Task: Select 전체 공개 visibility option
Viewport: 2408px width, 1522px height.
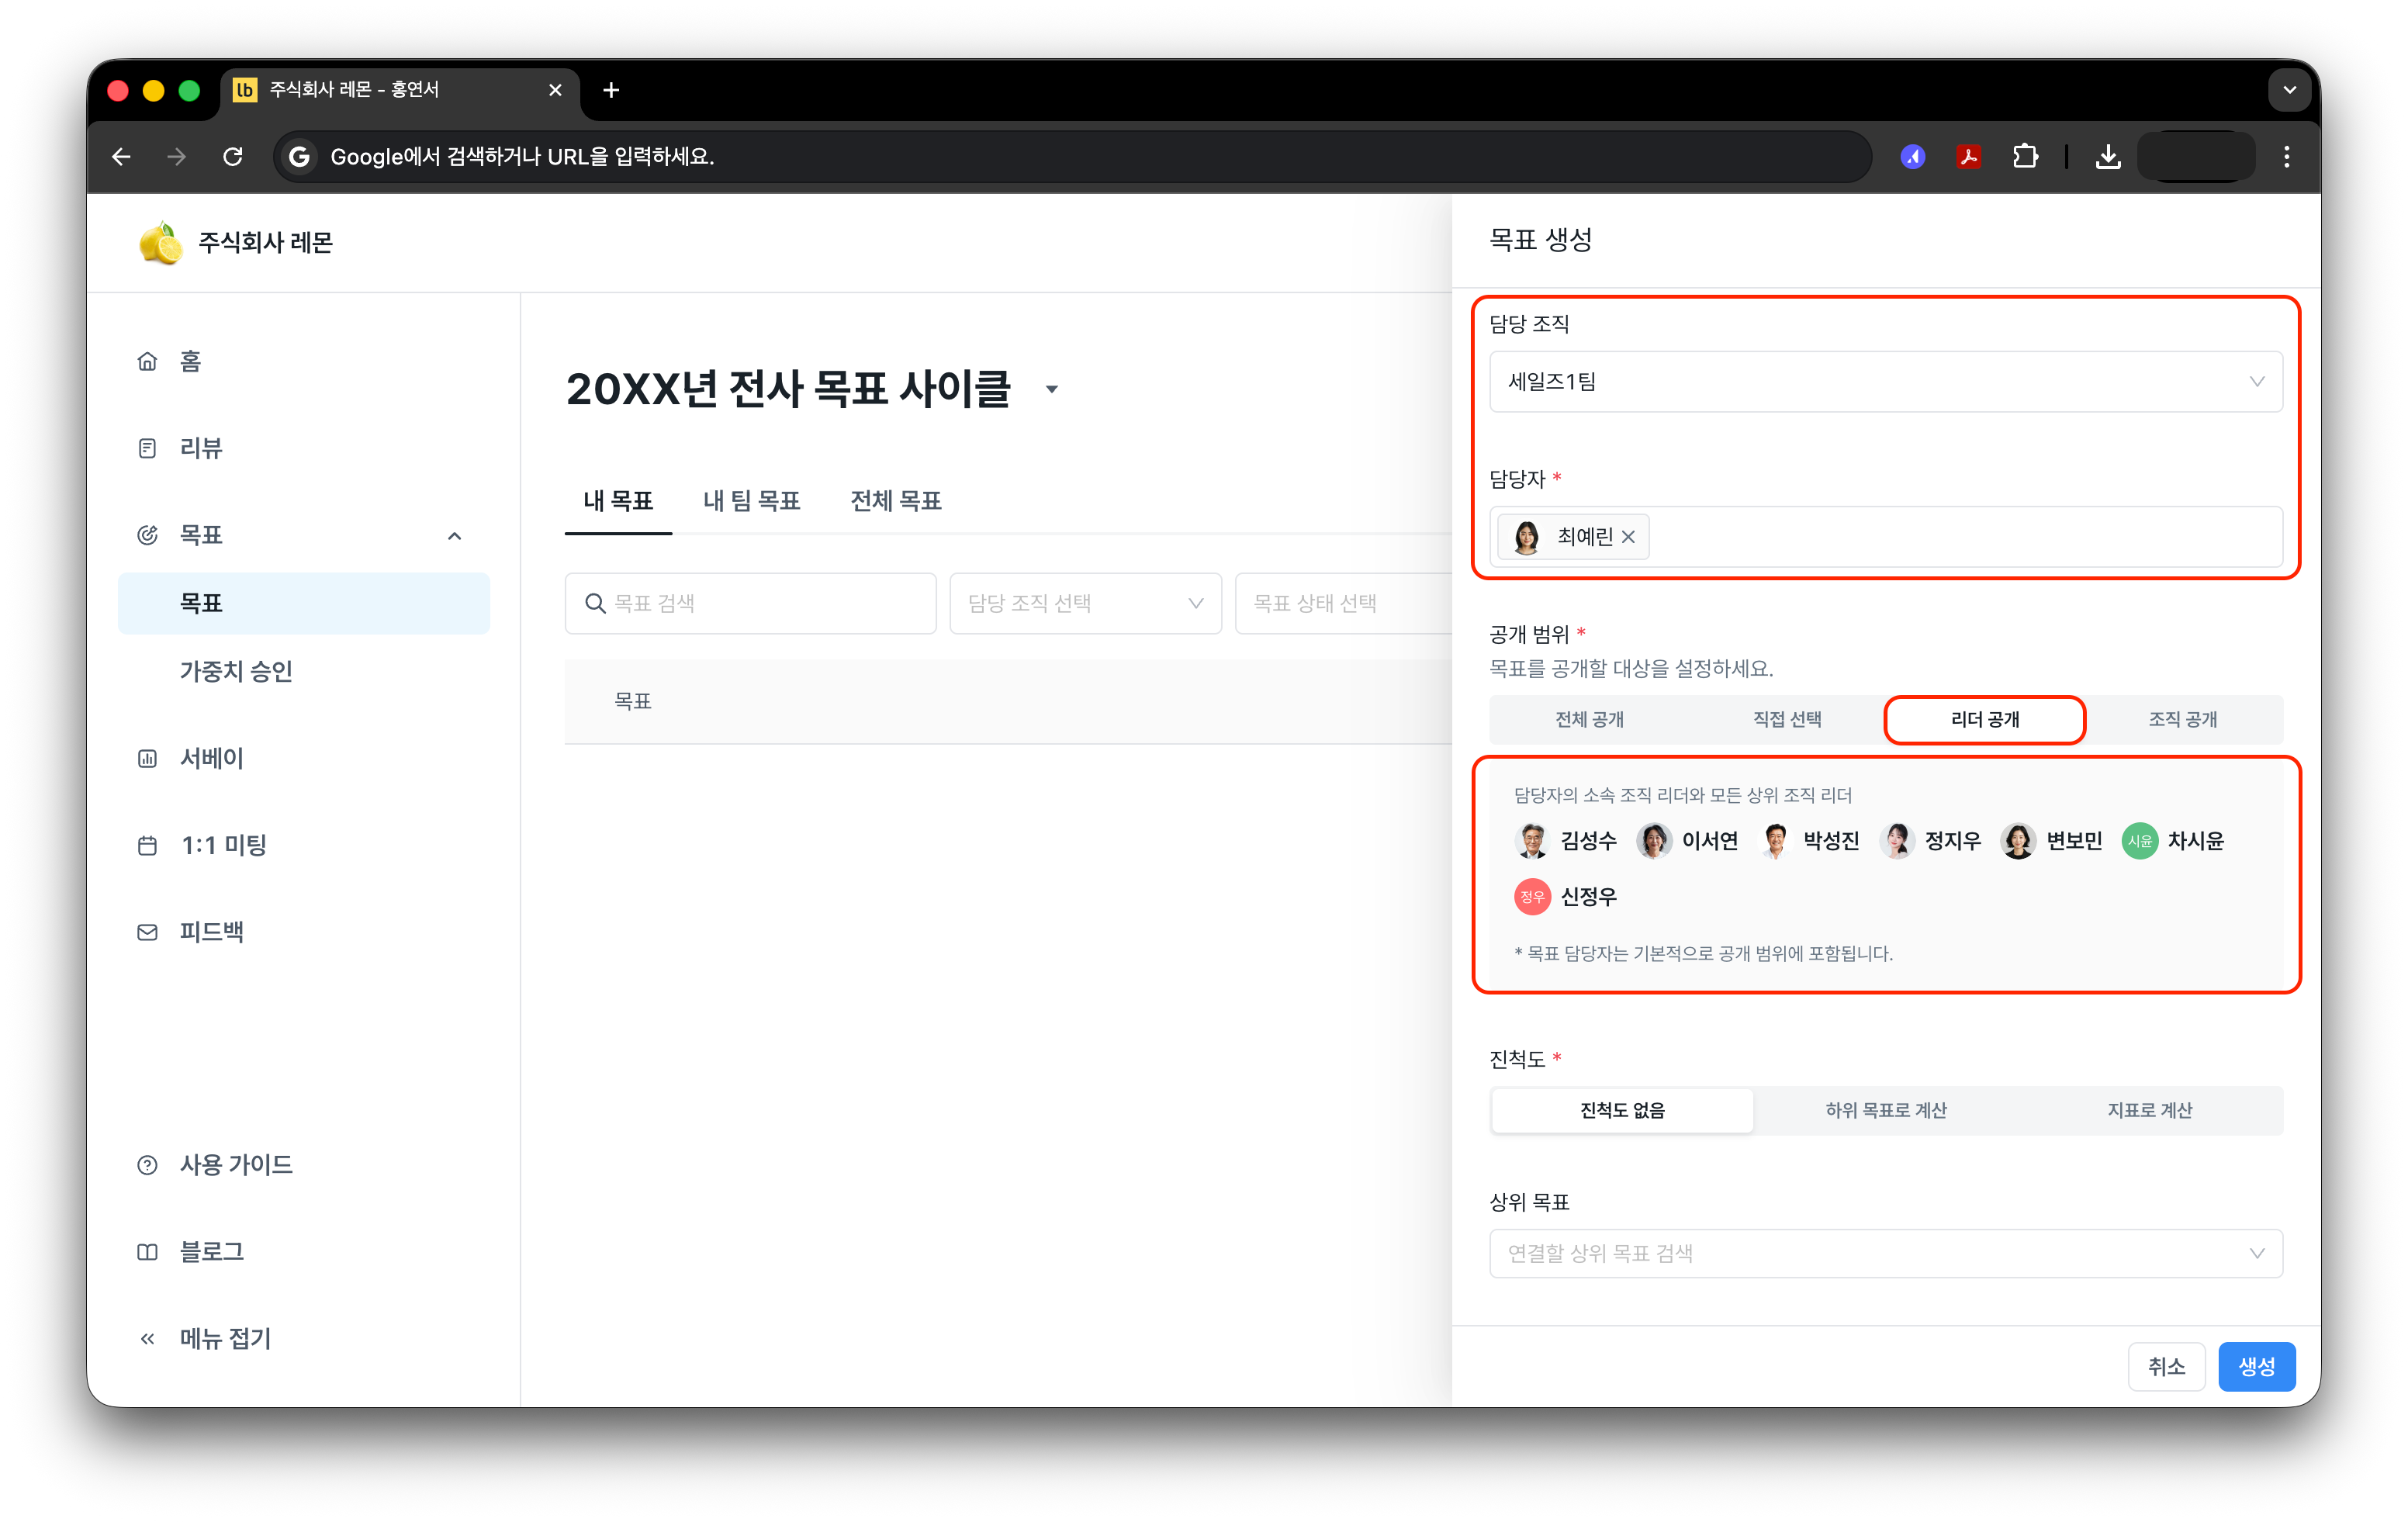Action: point(1589,719)
